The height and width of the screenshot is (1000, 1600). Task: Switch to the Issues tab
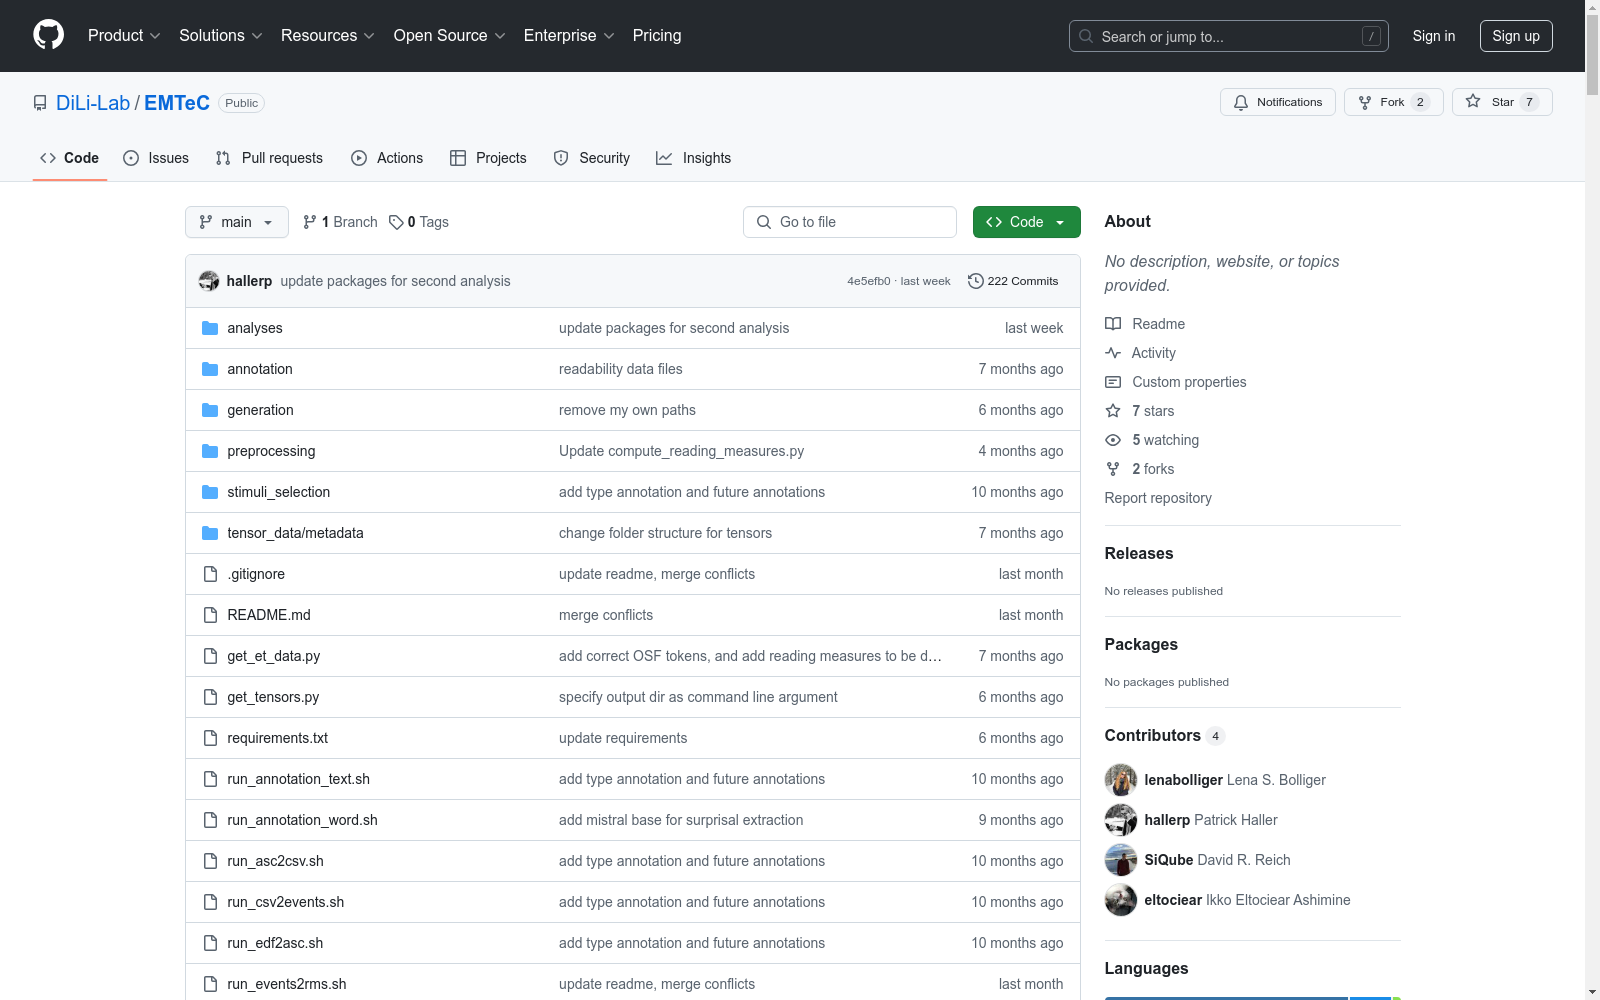coord(156,158)
